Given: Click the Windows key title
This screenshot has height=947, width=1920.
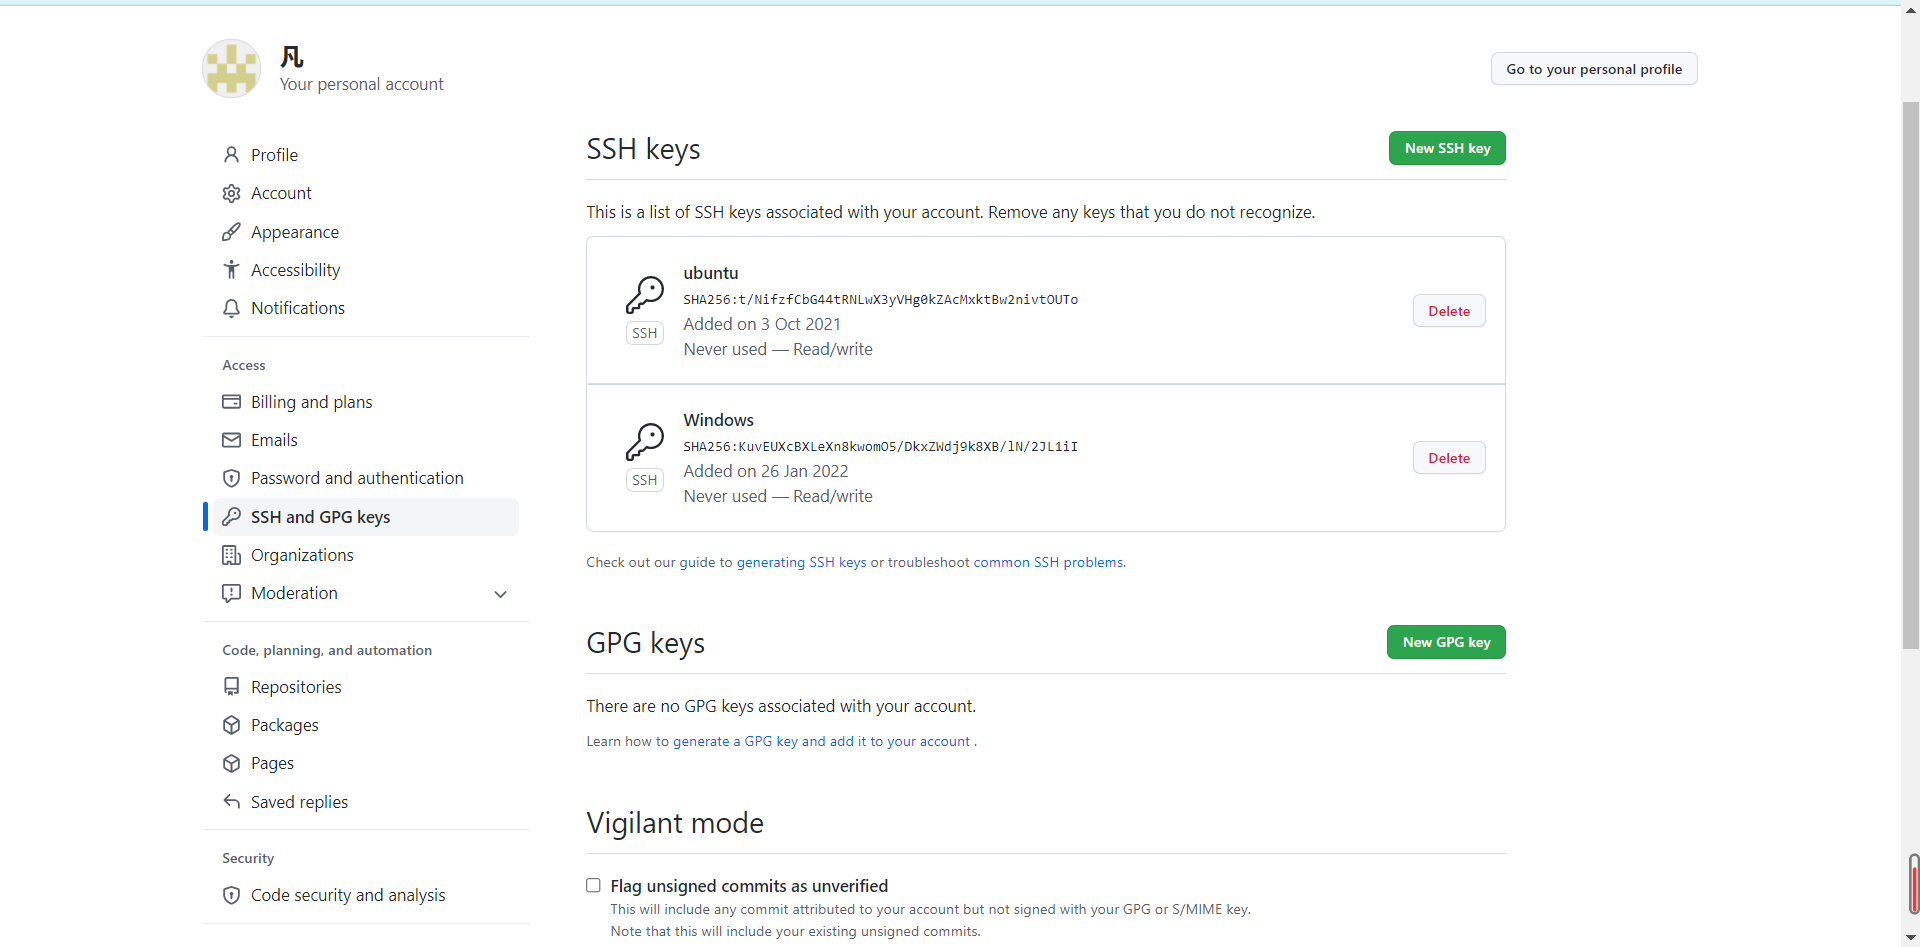Looking at the screenshot, I should [719, 420].
